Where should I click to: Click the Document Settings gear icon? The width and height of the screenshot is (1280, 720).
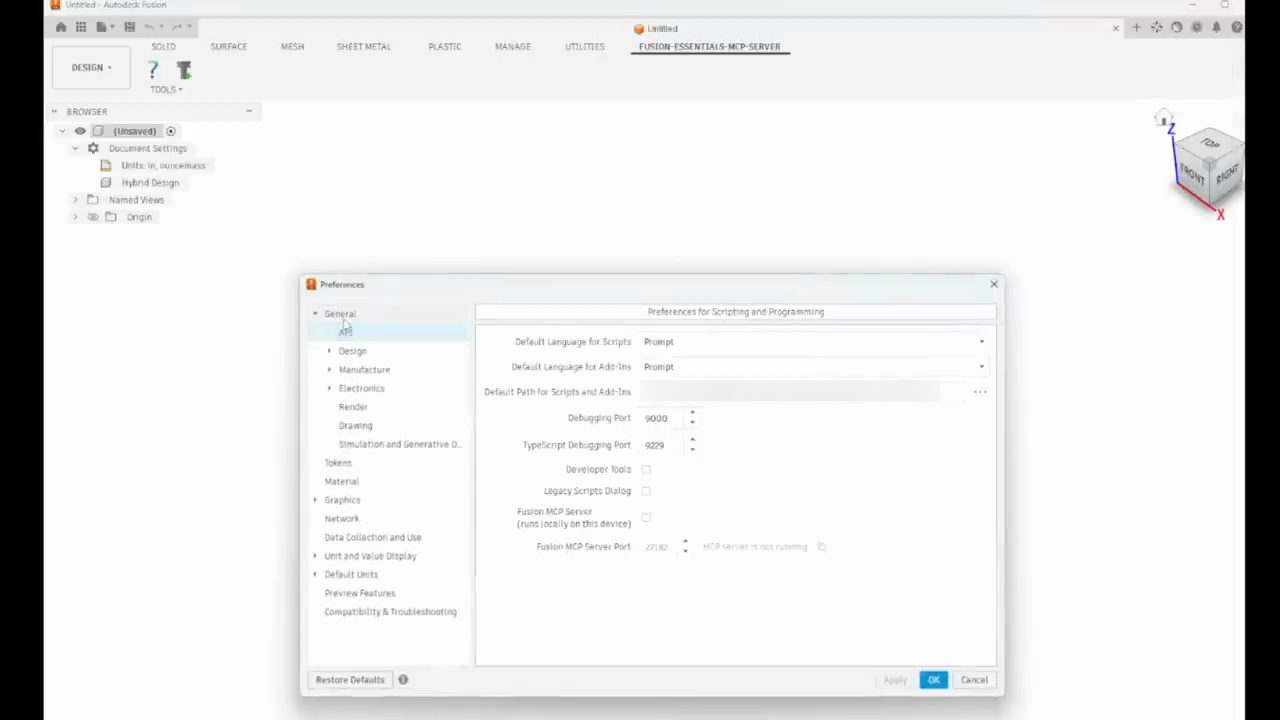[x=93, y=148]
